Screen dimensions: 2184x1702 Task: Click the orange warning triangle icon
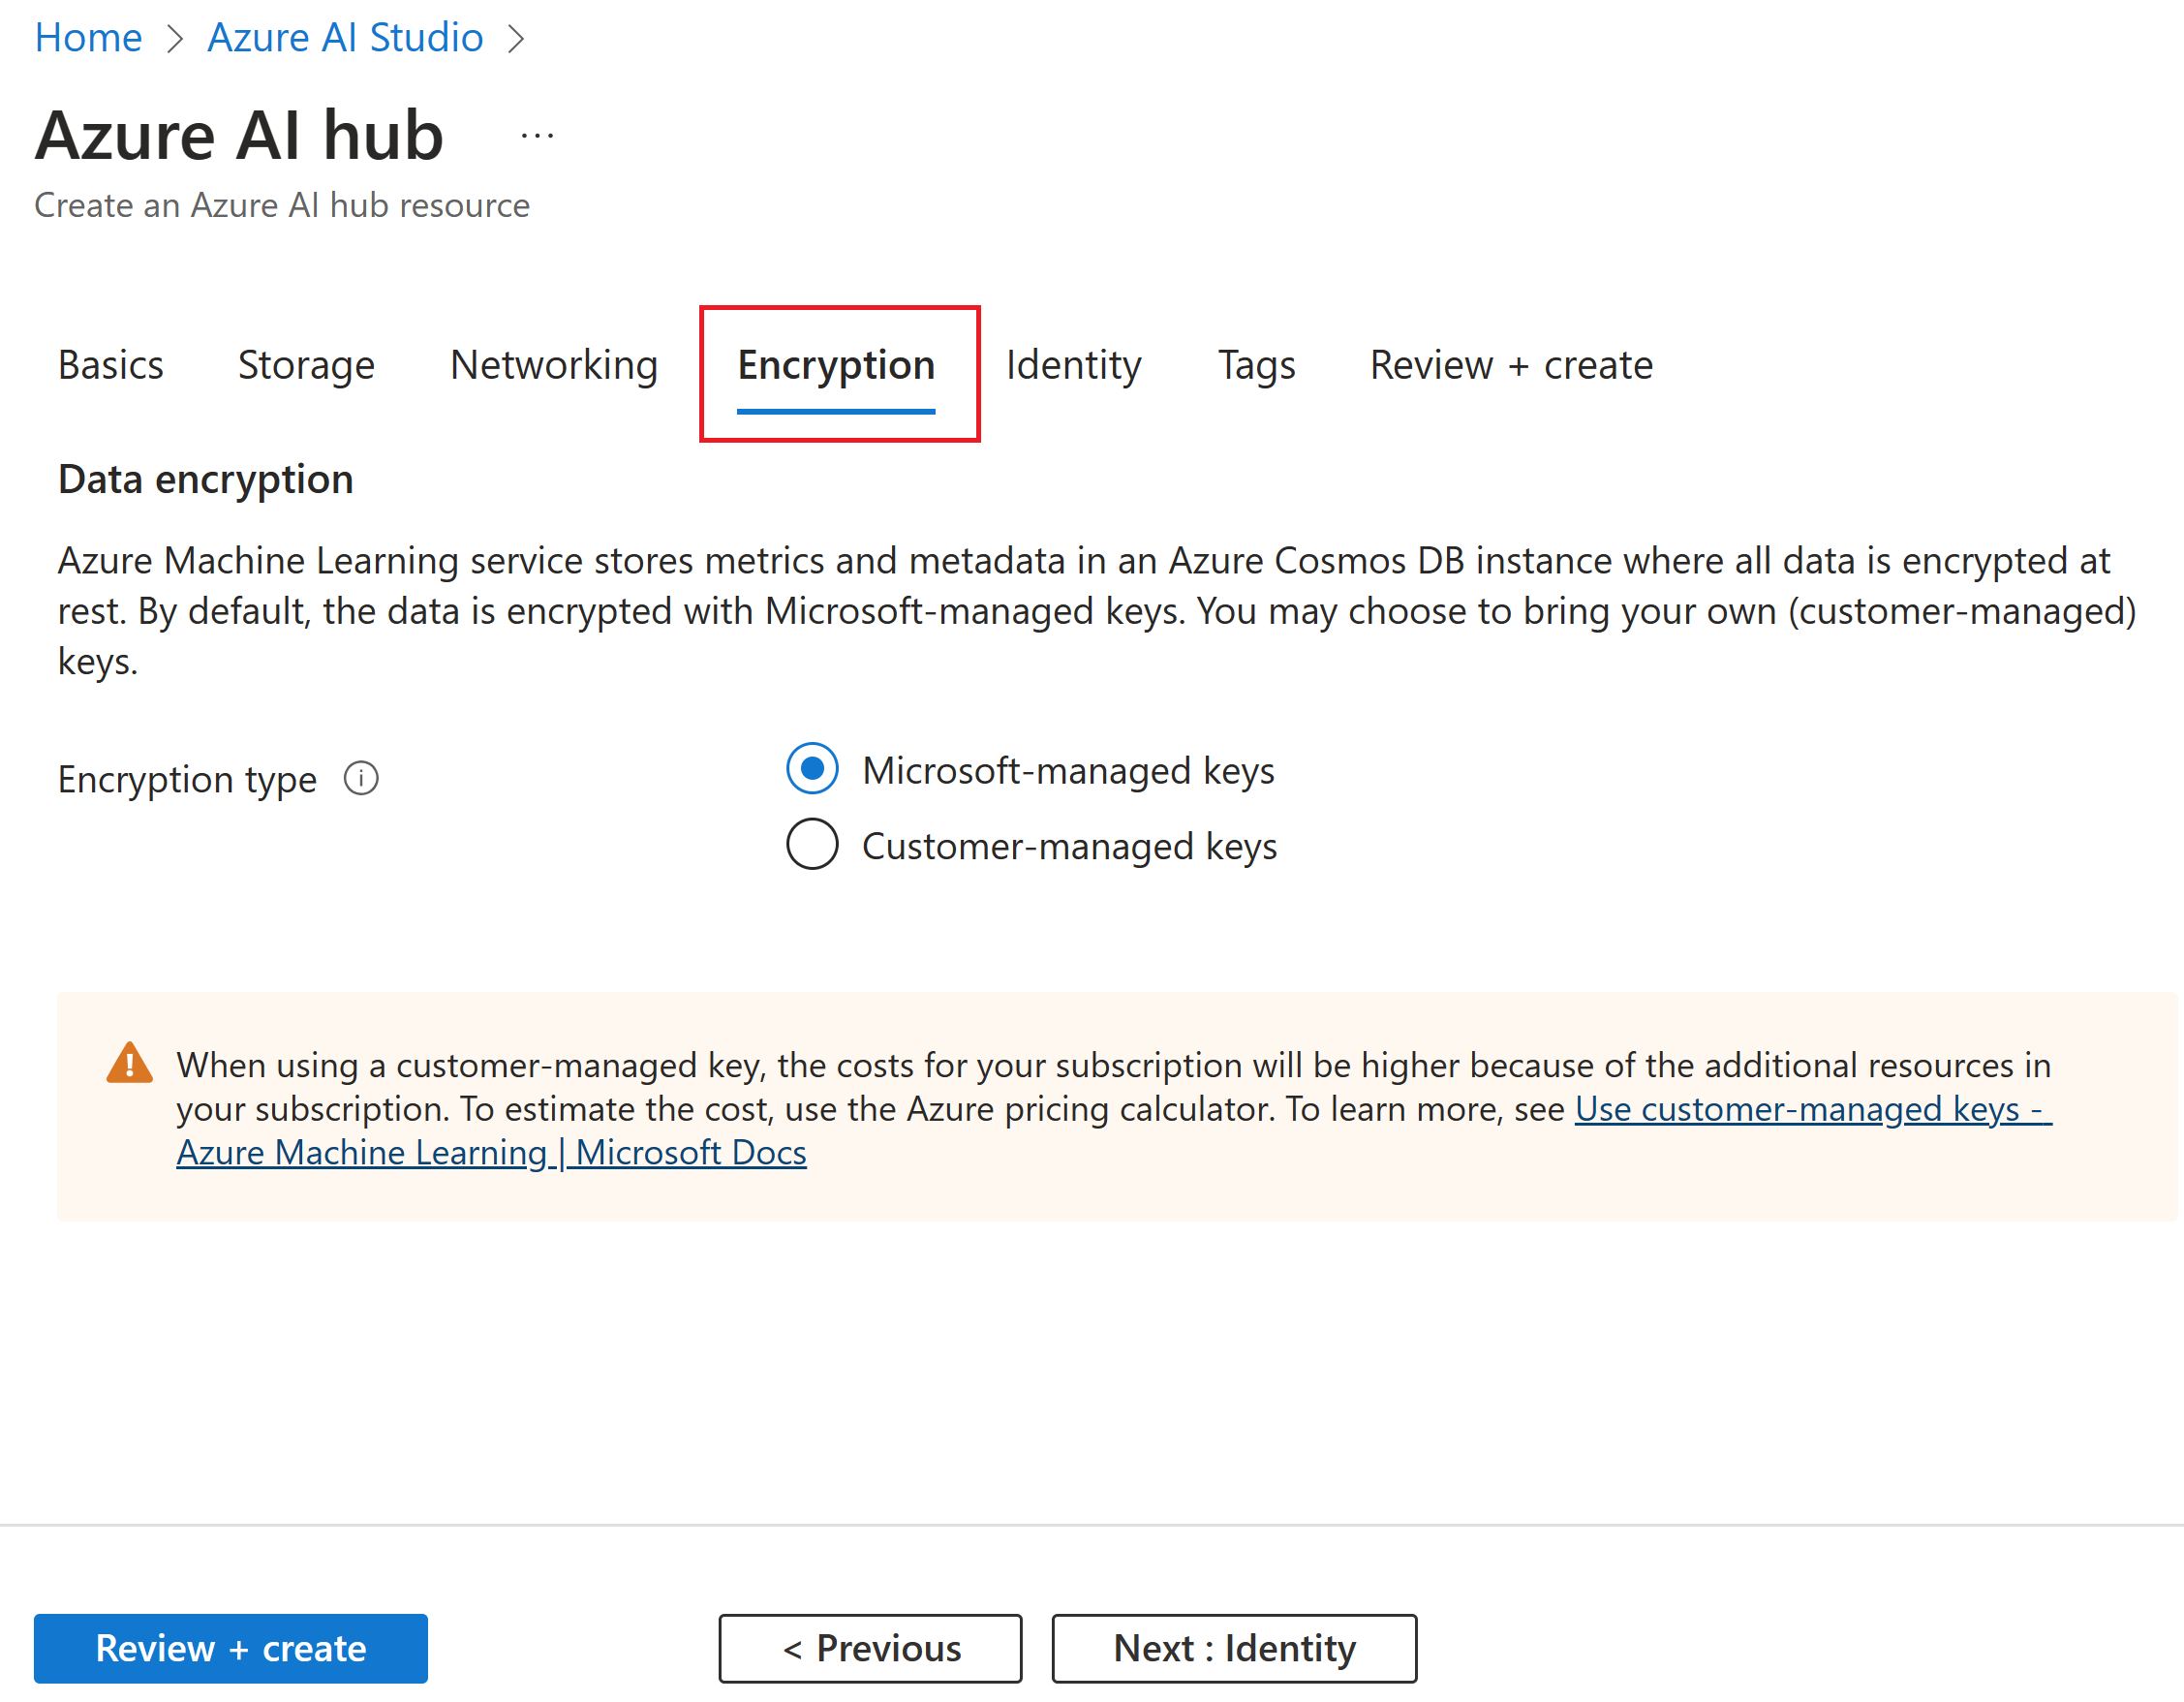coord(130,1064)
